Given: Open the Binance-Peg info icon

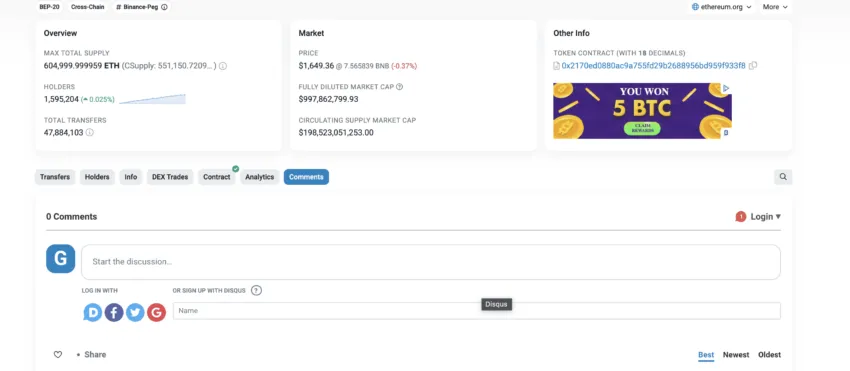Looking at the screenshot, I should click(x=164, y=7).
